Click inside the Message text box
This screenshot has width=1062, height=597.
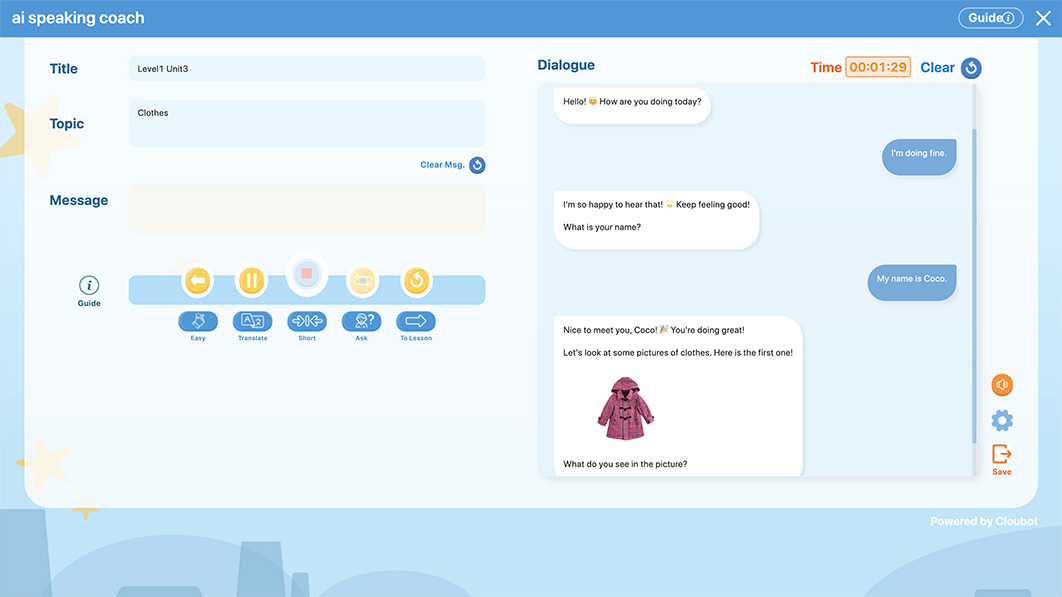click(x=307, y=209)
